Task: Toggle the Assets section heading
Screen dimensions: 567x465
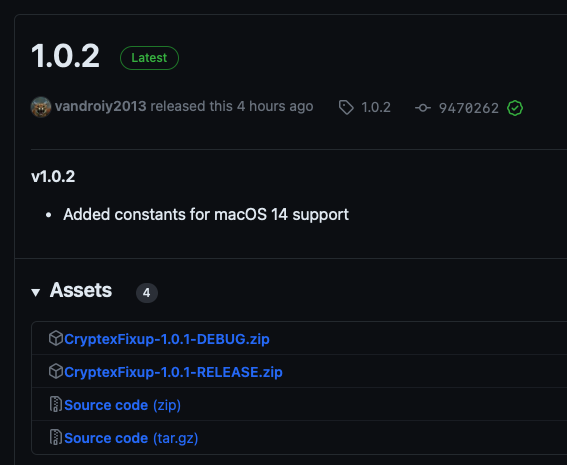Action: click(x=81, y=290)
